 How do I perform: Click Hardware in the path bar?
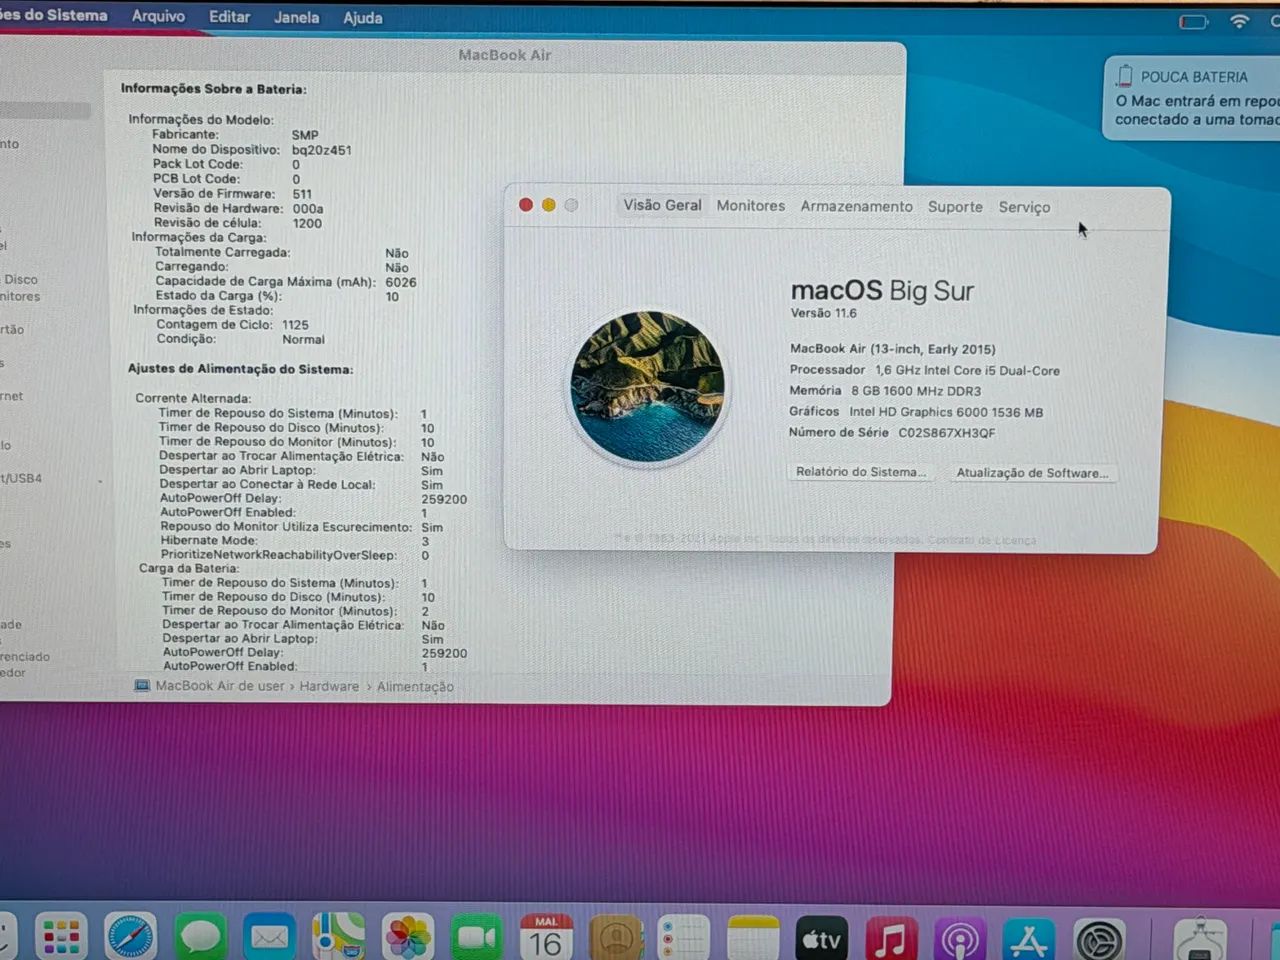[329, 686]
